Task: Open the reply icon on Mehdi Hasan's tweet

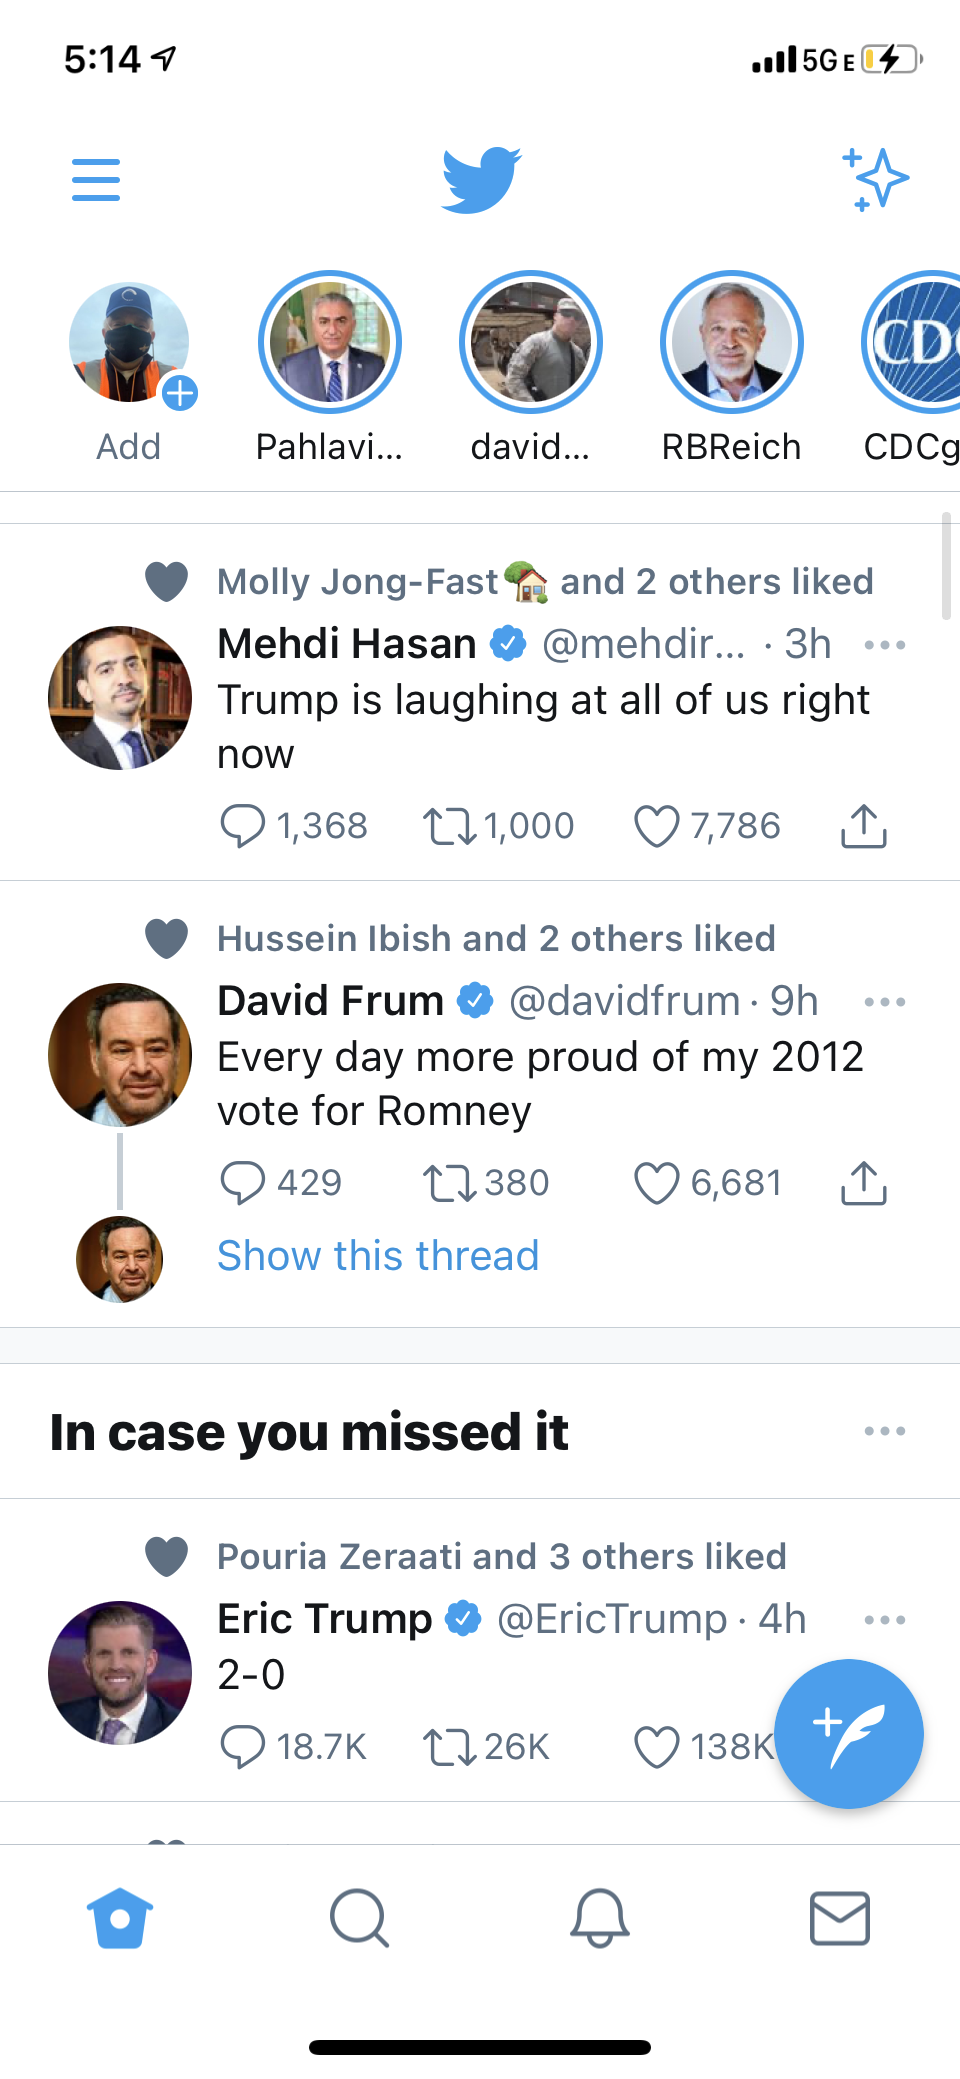Action: point(242,826)
